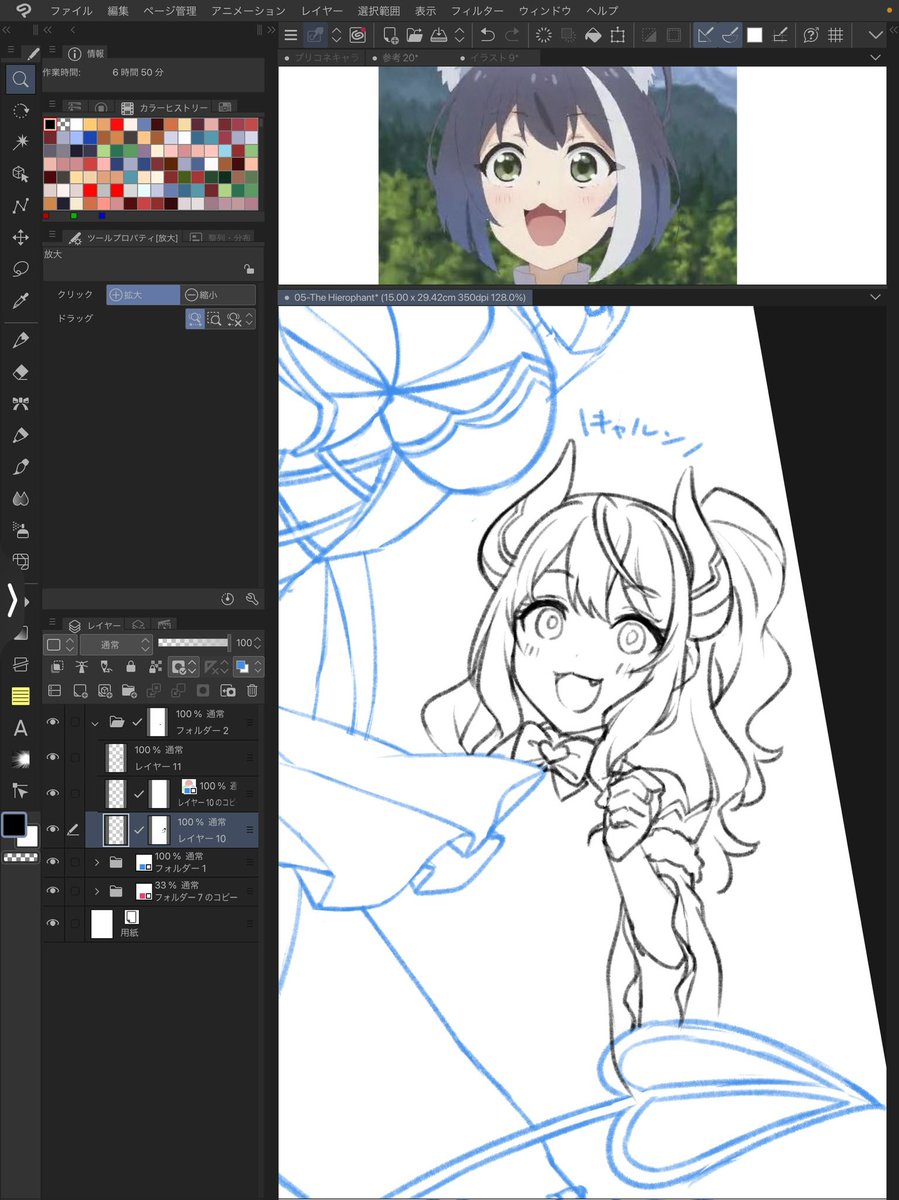Viewport: 899px width, 1200px height.
Task: Expand the command bar overflow chevron
Action: (x=876, y=35)
